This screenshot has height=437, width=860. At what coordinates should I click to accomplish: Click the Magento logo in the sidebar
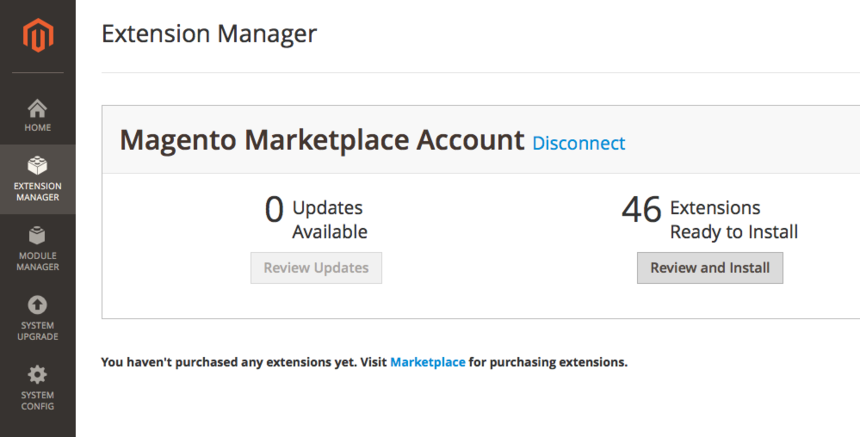37,36
